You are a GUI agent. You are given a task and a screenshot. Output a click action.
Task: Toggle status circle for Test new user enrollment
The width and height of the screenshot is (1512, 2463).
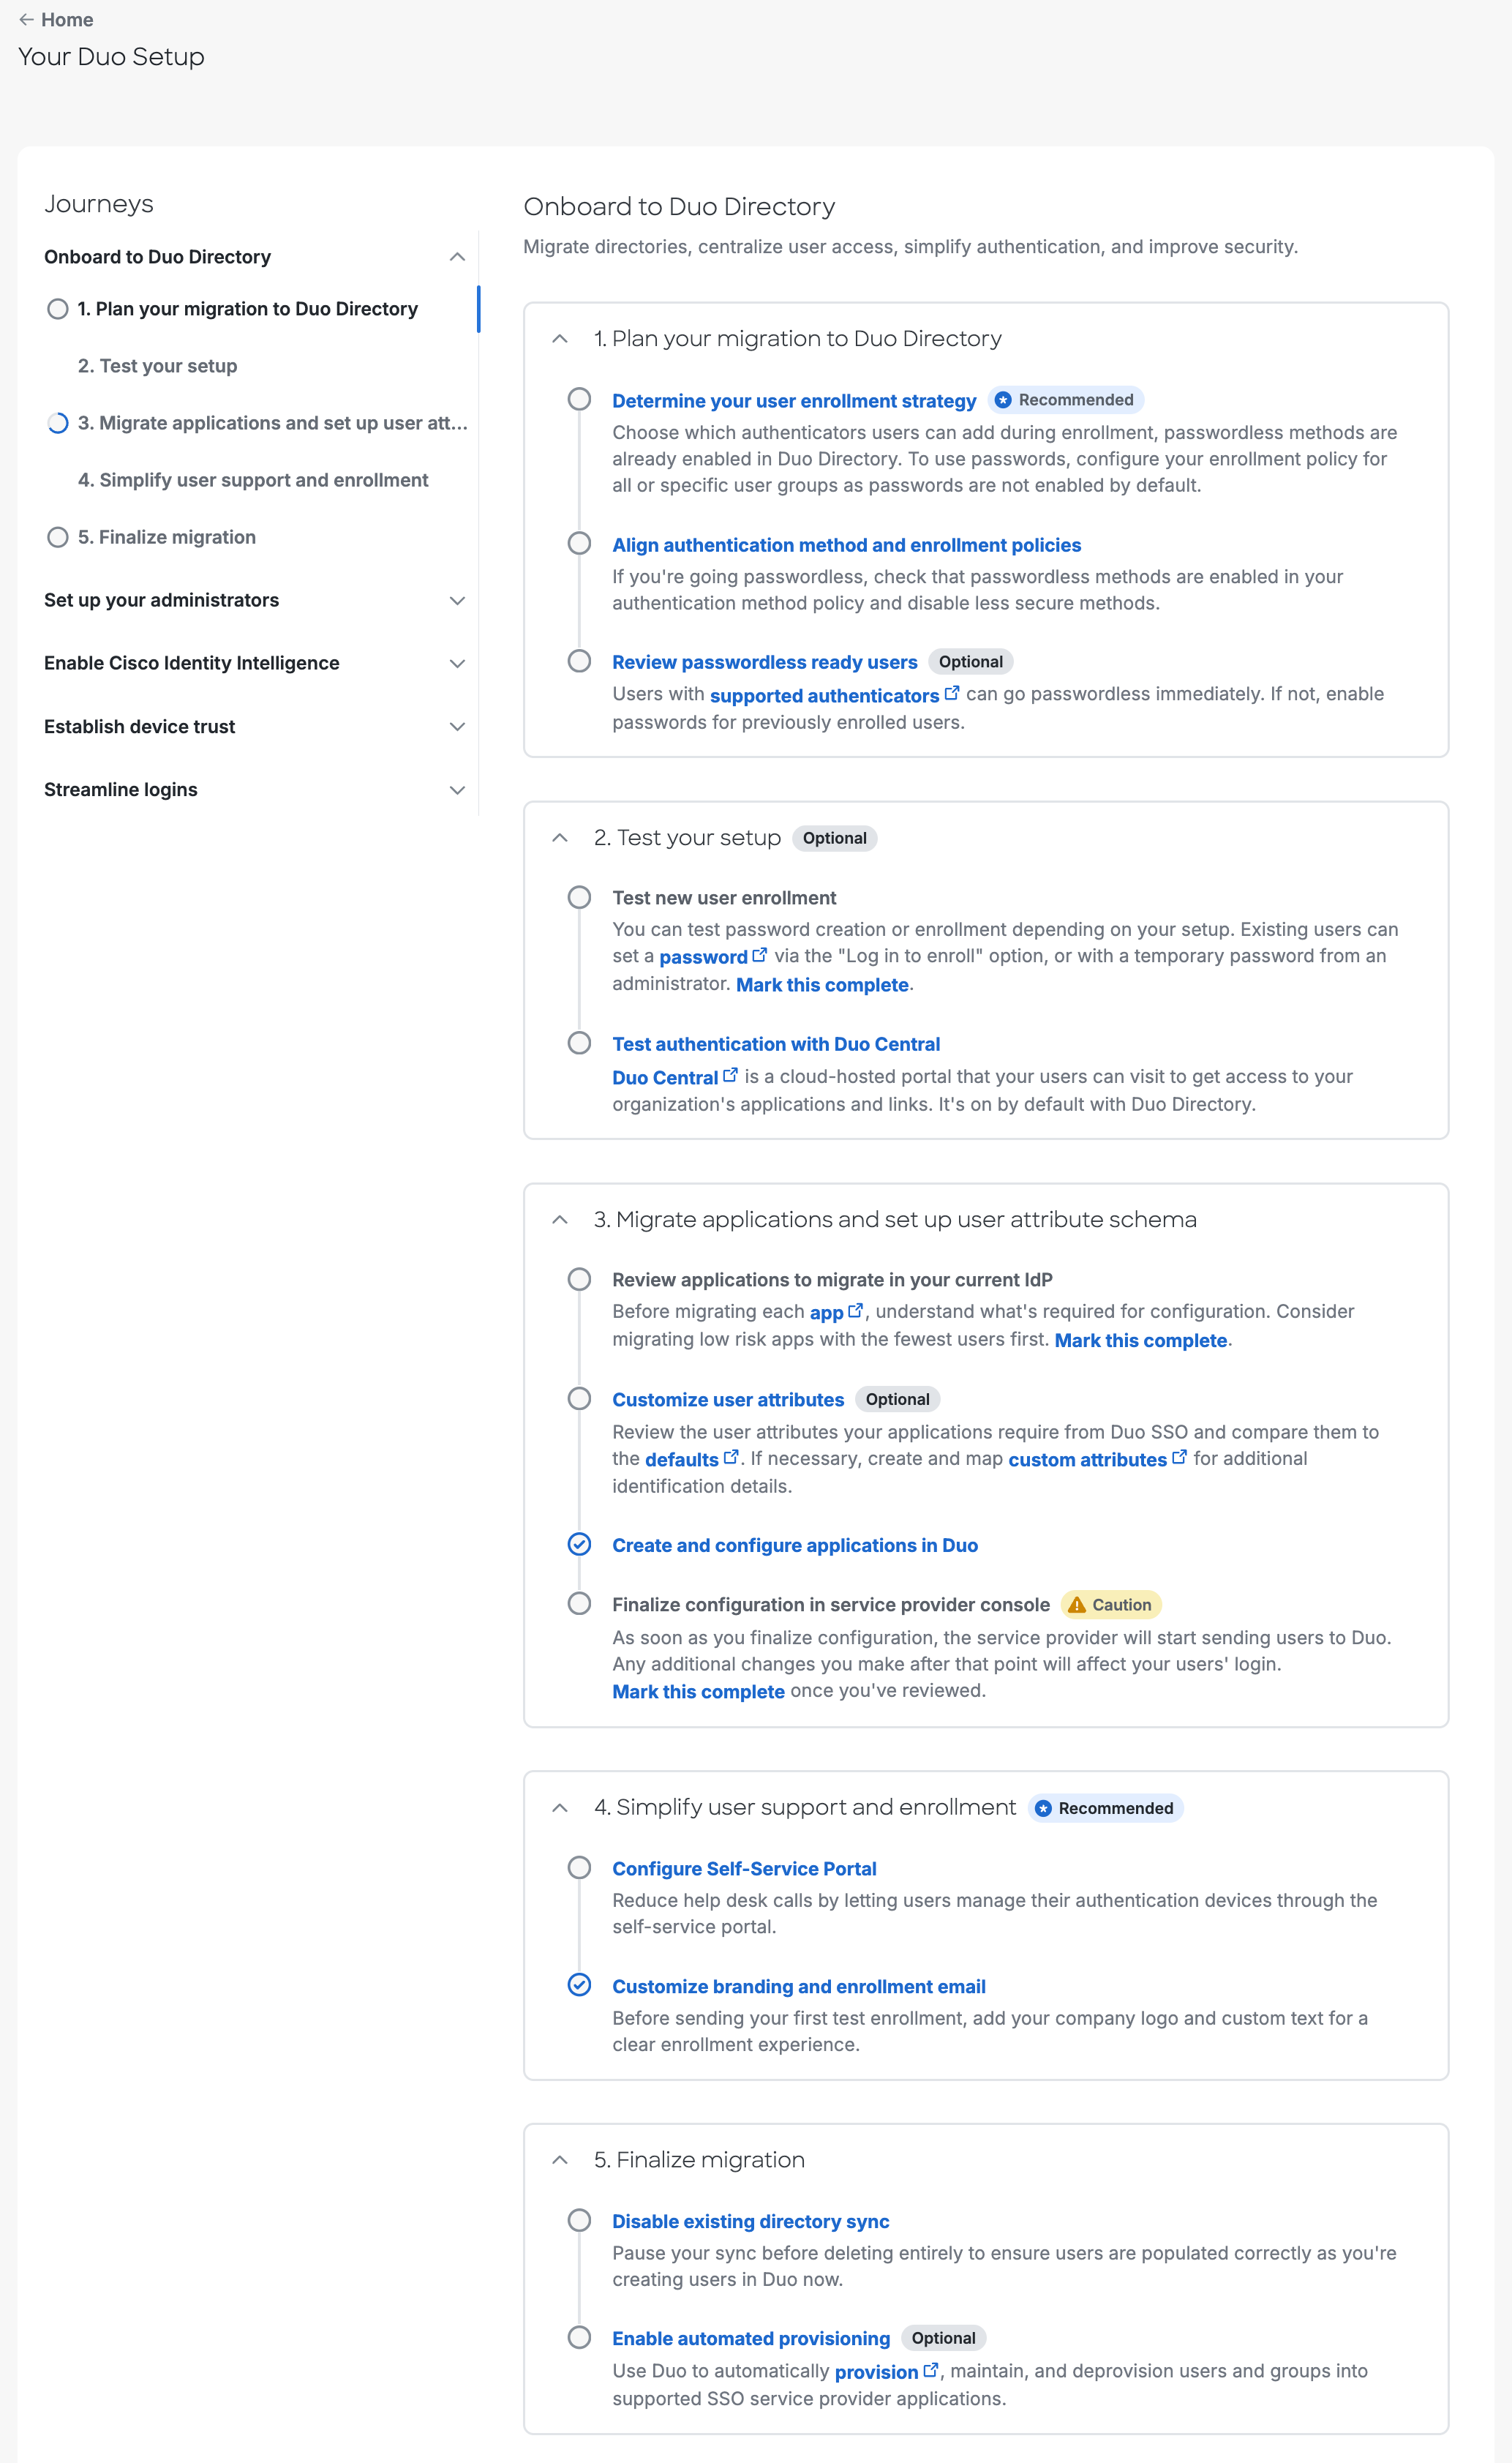579,898
